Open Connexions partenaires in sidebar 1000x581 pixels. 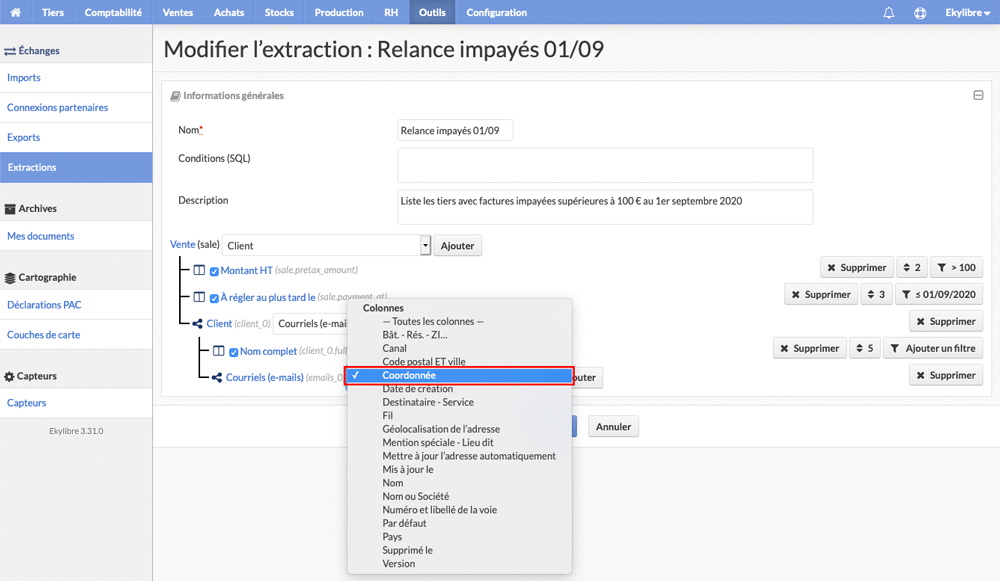click(x=76, y=107)
